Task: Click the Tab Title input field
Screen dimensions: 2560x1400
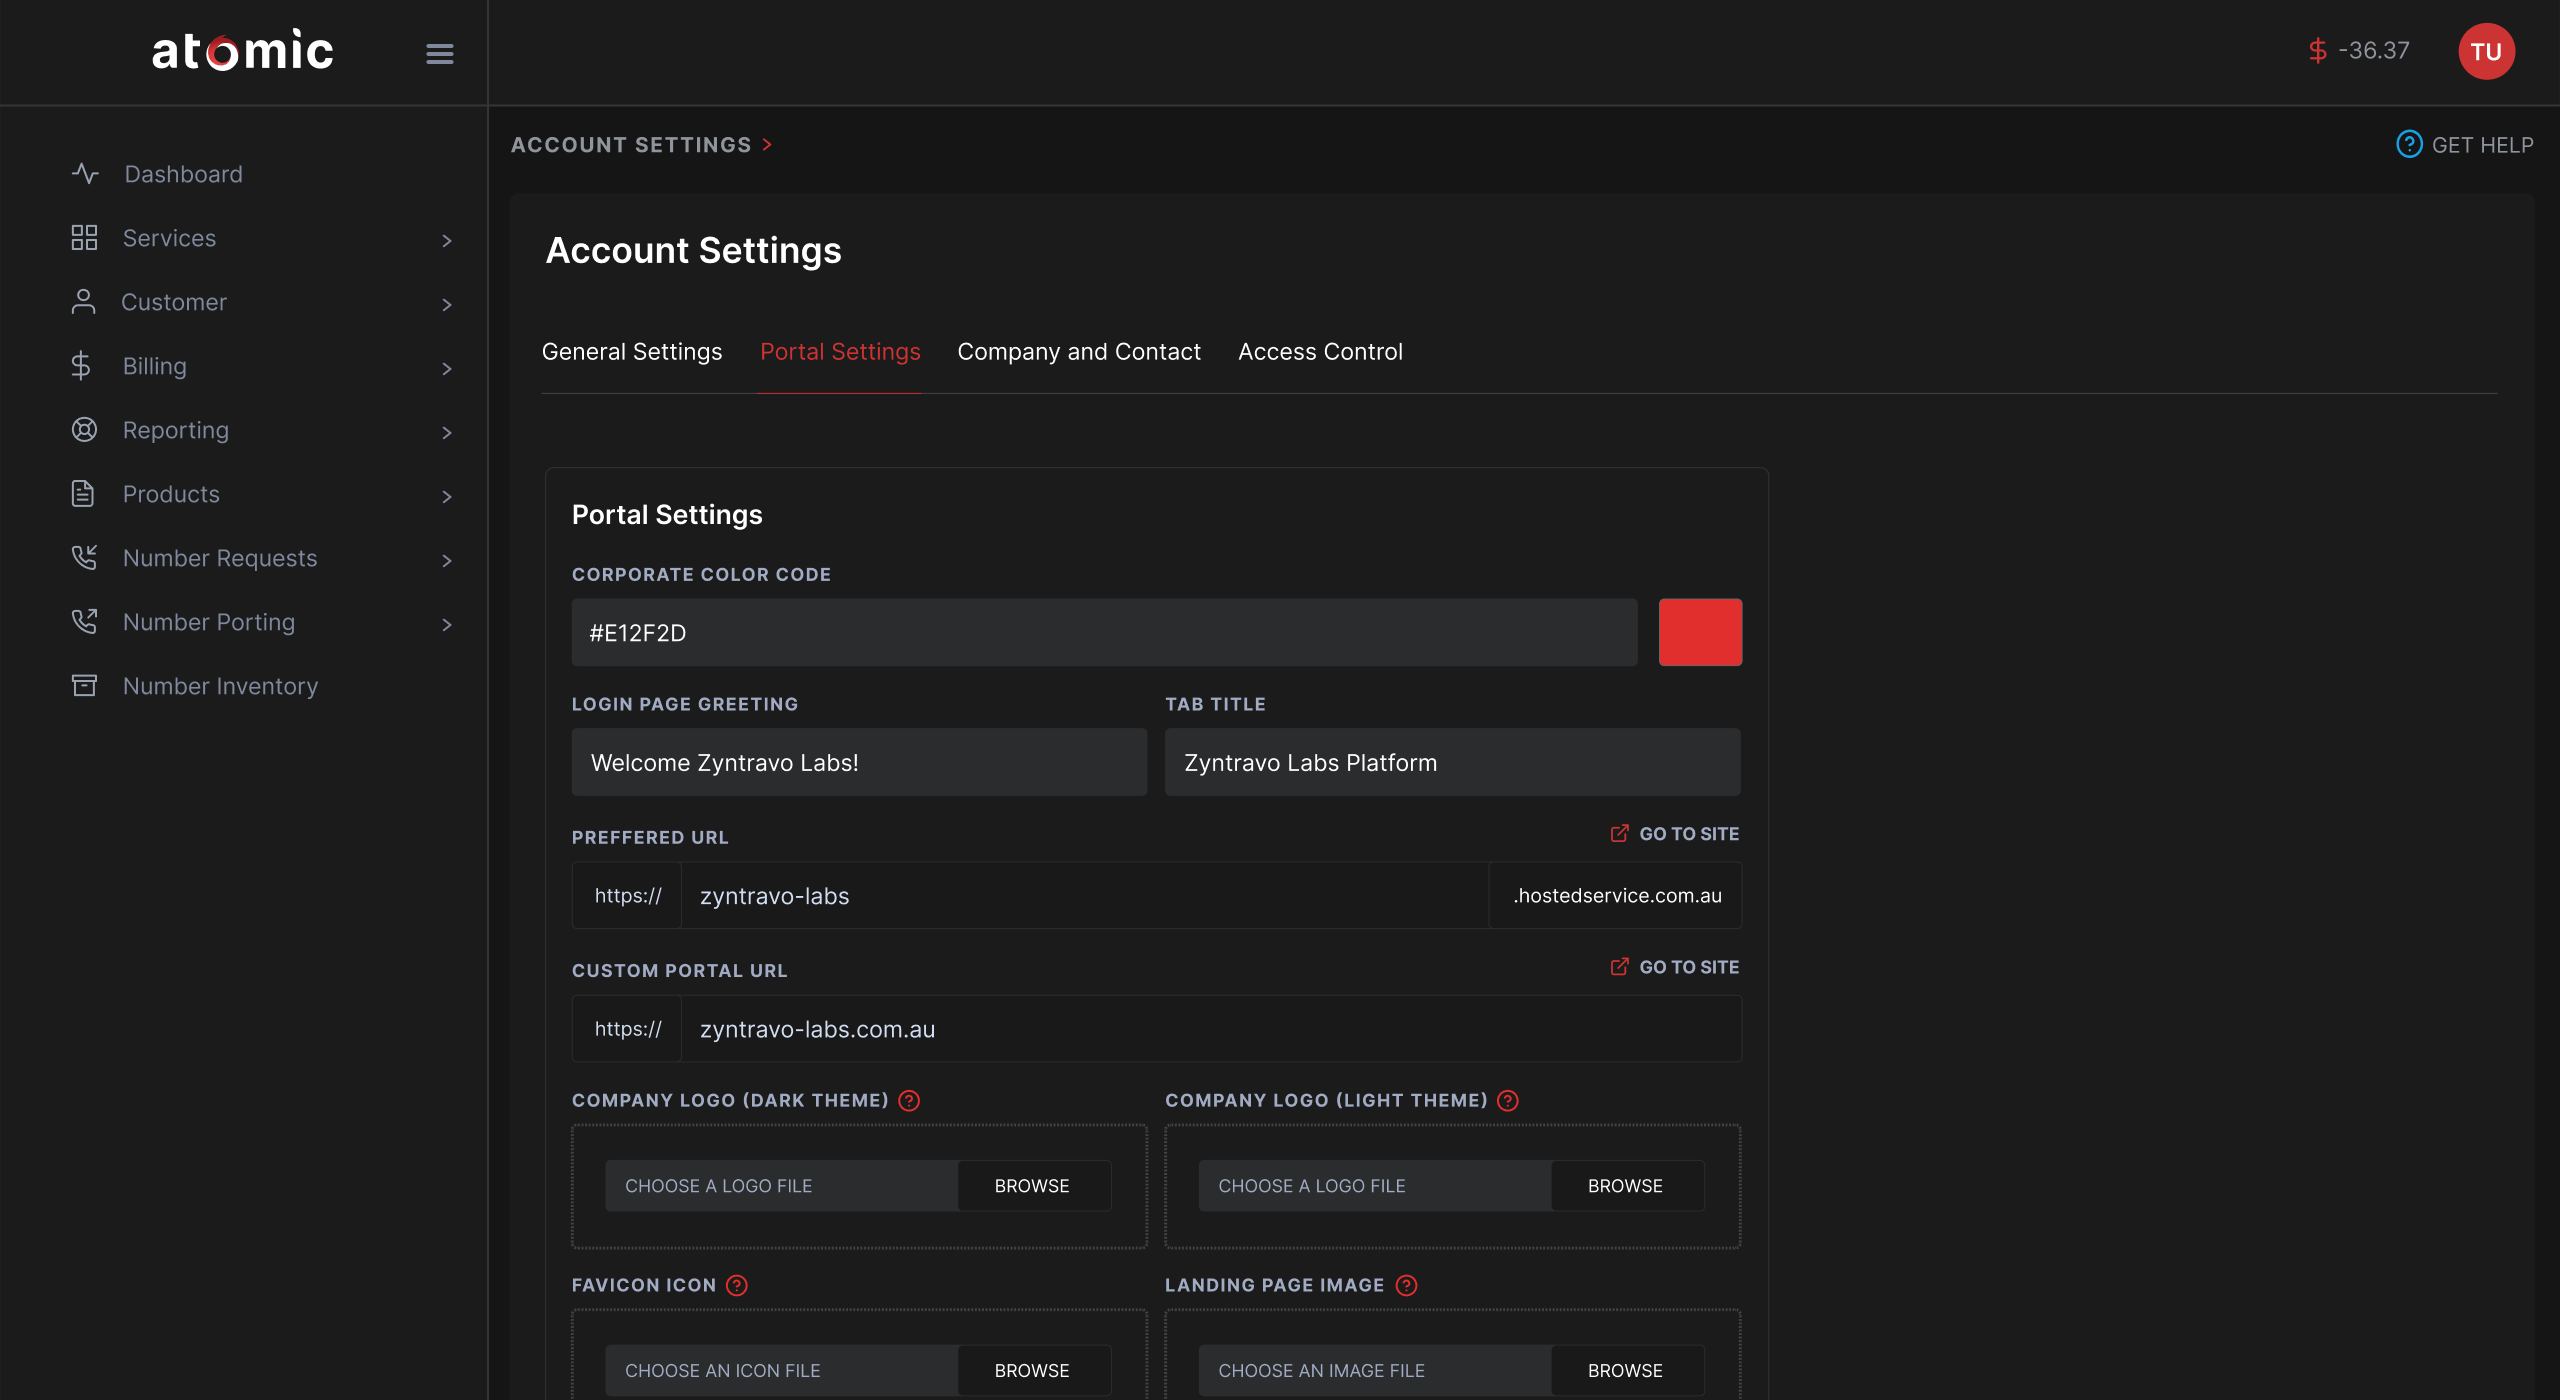Action: pos(1451,762)
